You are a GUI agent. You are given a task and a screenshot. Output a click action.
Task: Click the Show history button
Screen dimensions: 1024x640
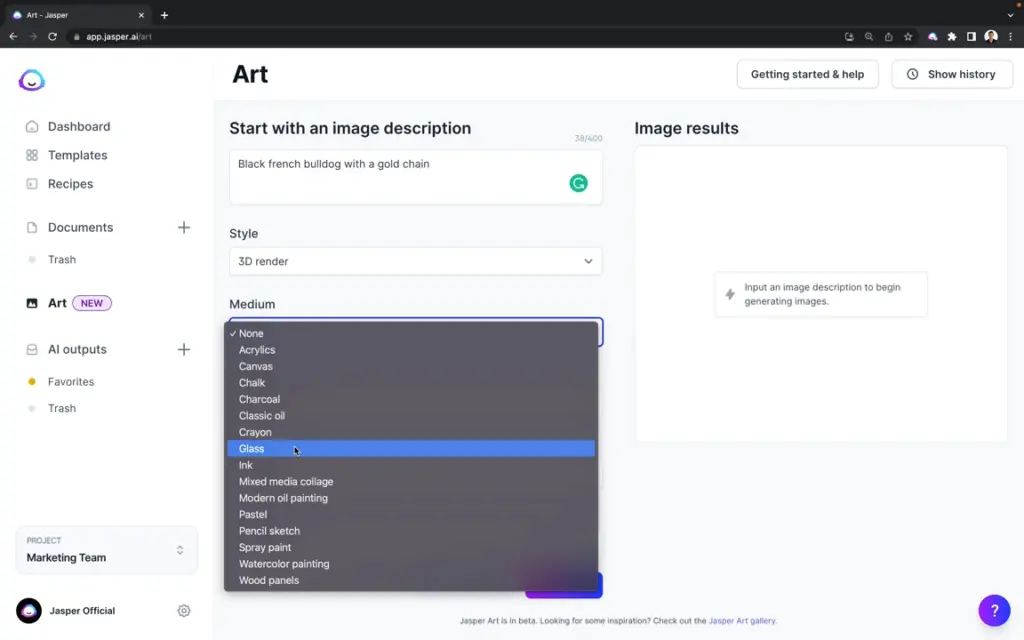point(952,74)
